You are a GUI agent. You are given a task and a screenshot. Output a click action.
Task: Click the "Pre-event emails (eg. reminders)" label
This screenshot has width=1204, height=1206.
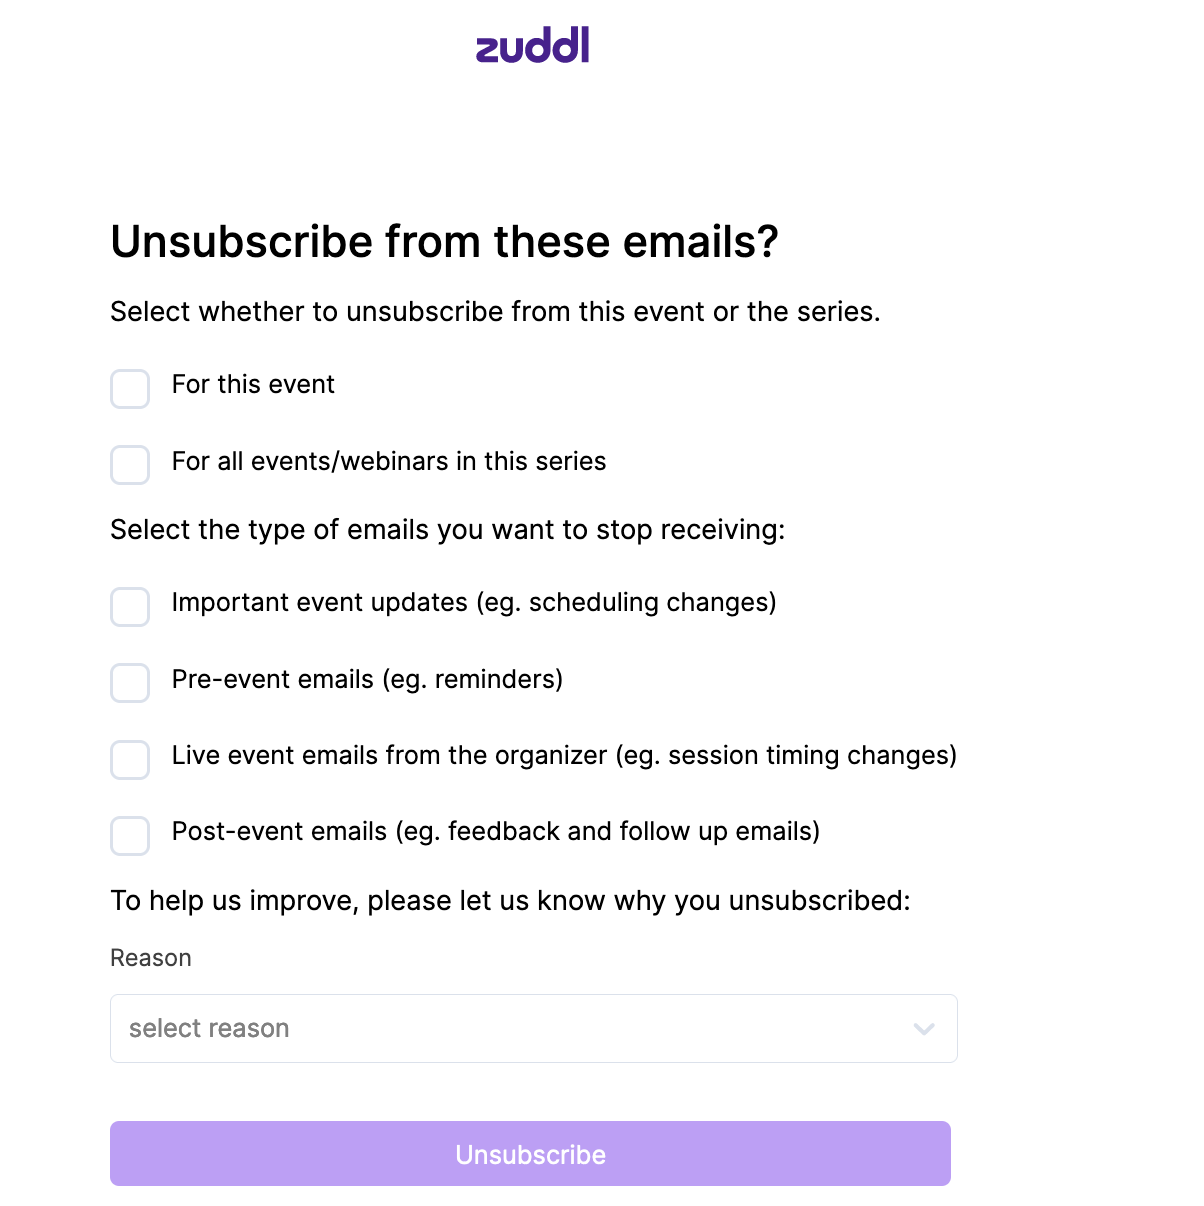point(367,680)
